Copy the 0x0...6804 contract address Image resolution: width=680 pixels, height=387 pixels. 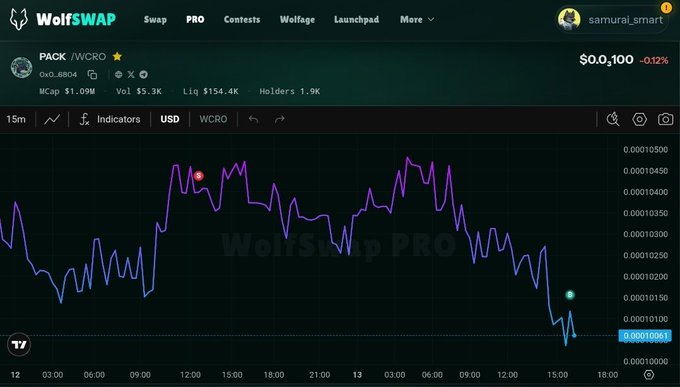(92, 75)
